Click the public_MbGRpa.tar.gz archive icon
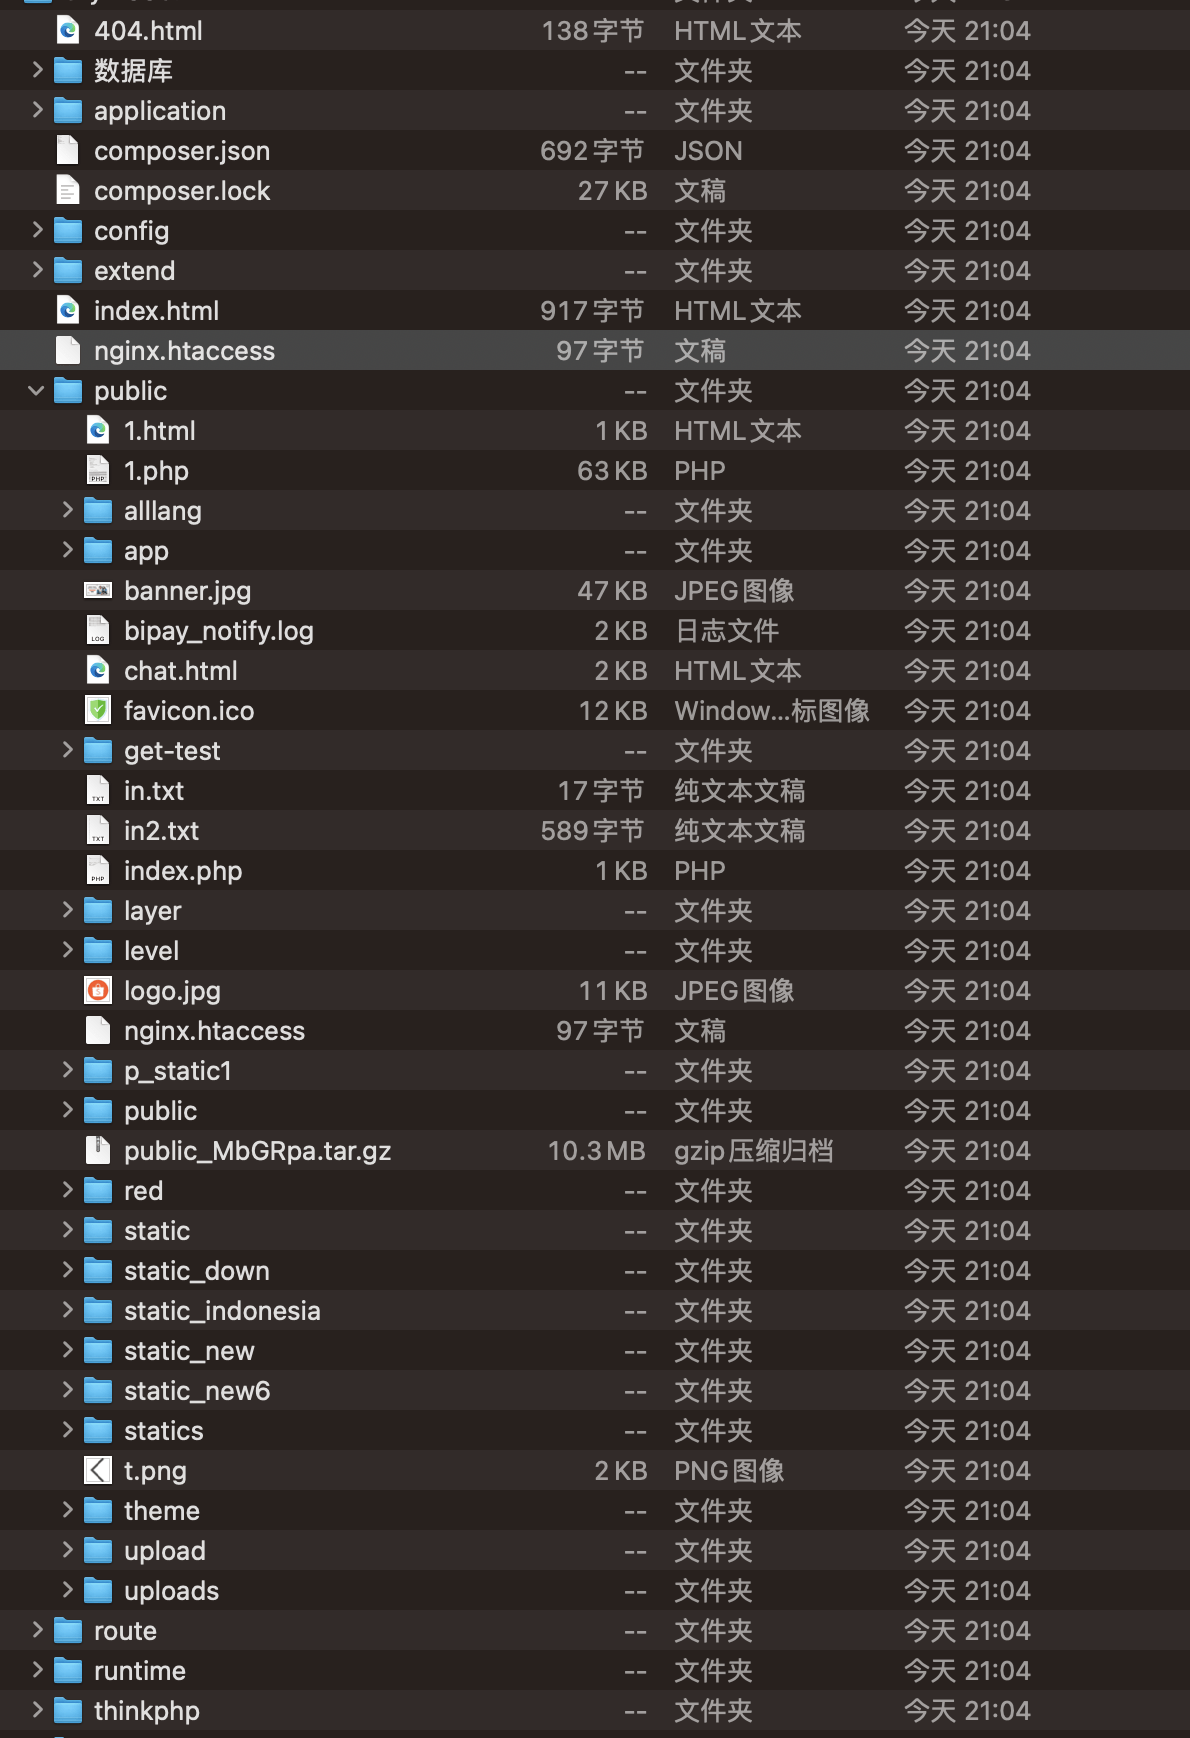The width and height of the screenshot is (1190, 1738). [x=98, y=1151]
